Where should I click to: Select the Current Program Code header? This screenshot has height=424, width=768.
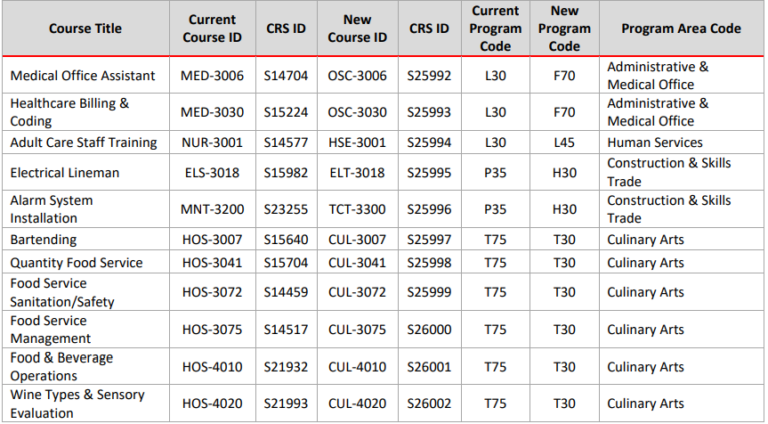pos(496,28)
